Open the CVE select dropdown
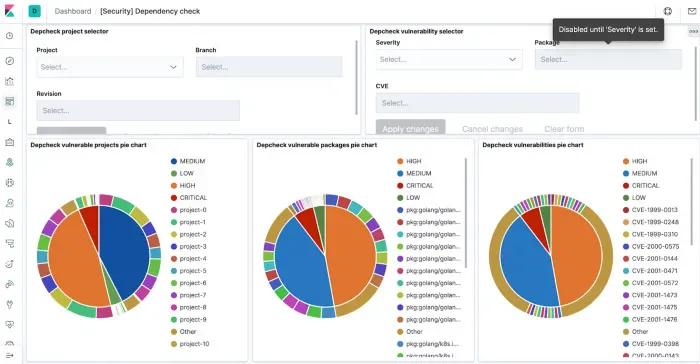Image resolution: width=700 pixels, height=364 pixels. point(477,103)
